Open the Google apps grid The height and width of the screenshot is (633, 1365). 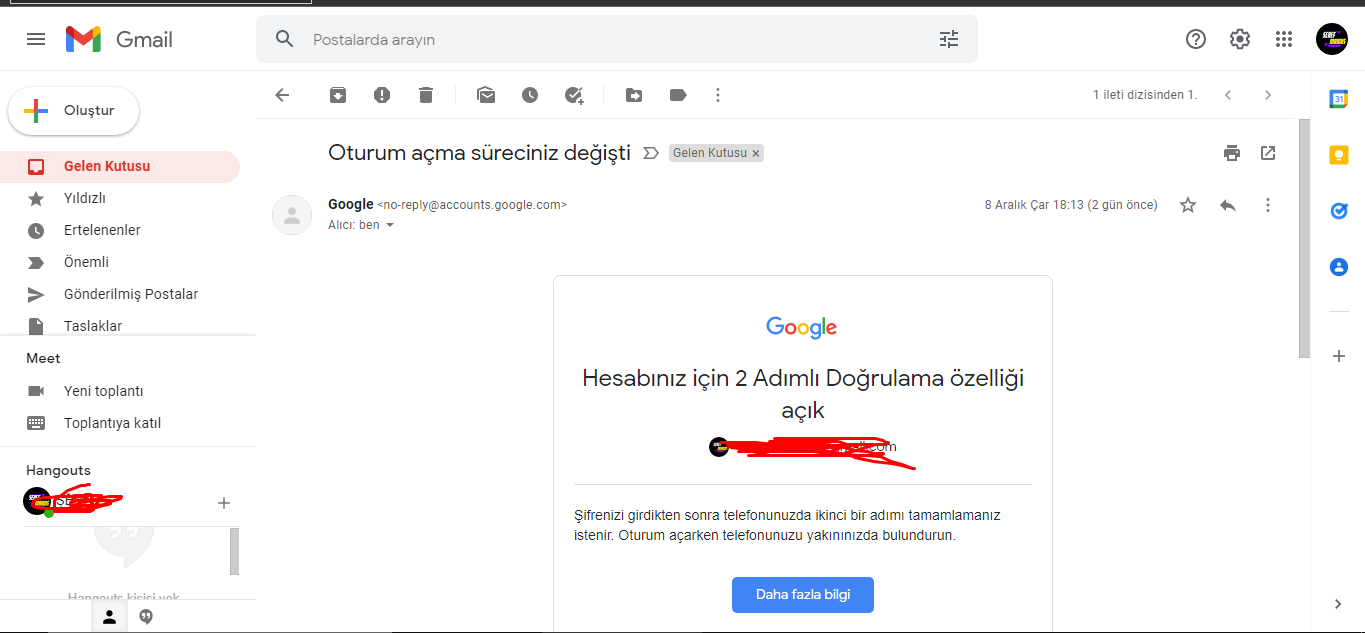coord(1284,39)
